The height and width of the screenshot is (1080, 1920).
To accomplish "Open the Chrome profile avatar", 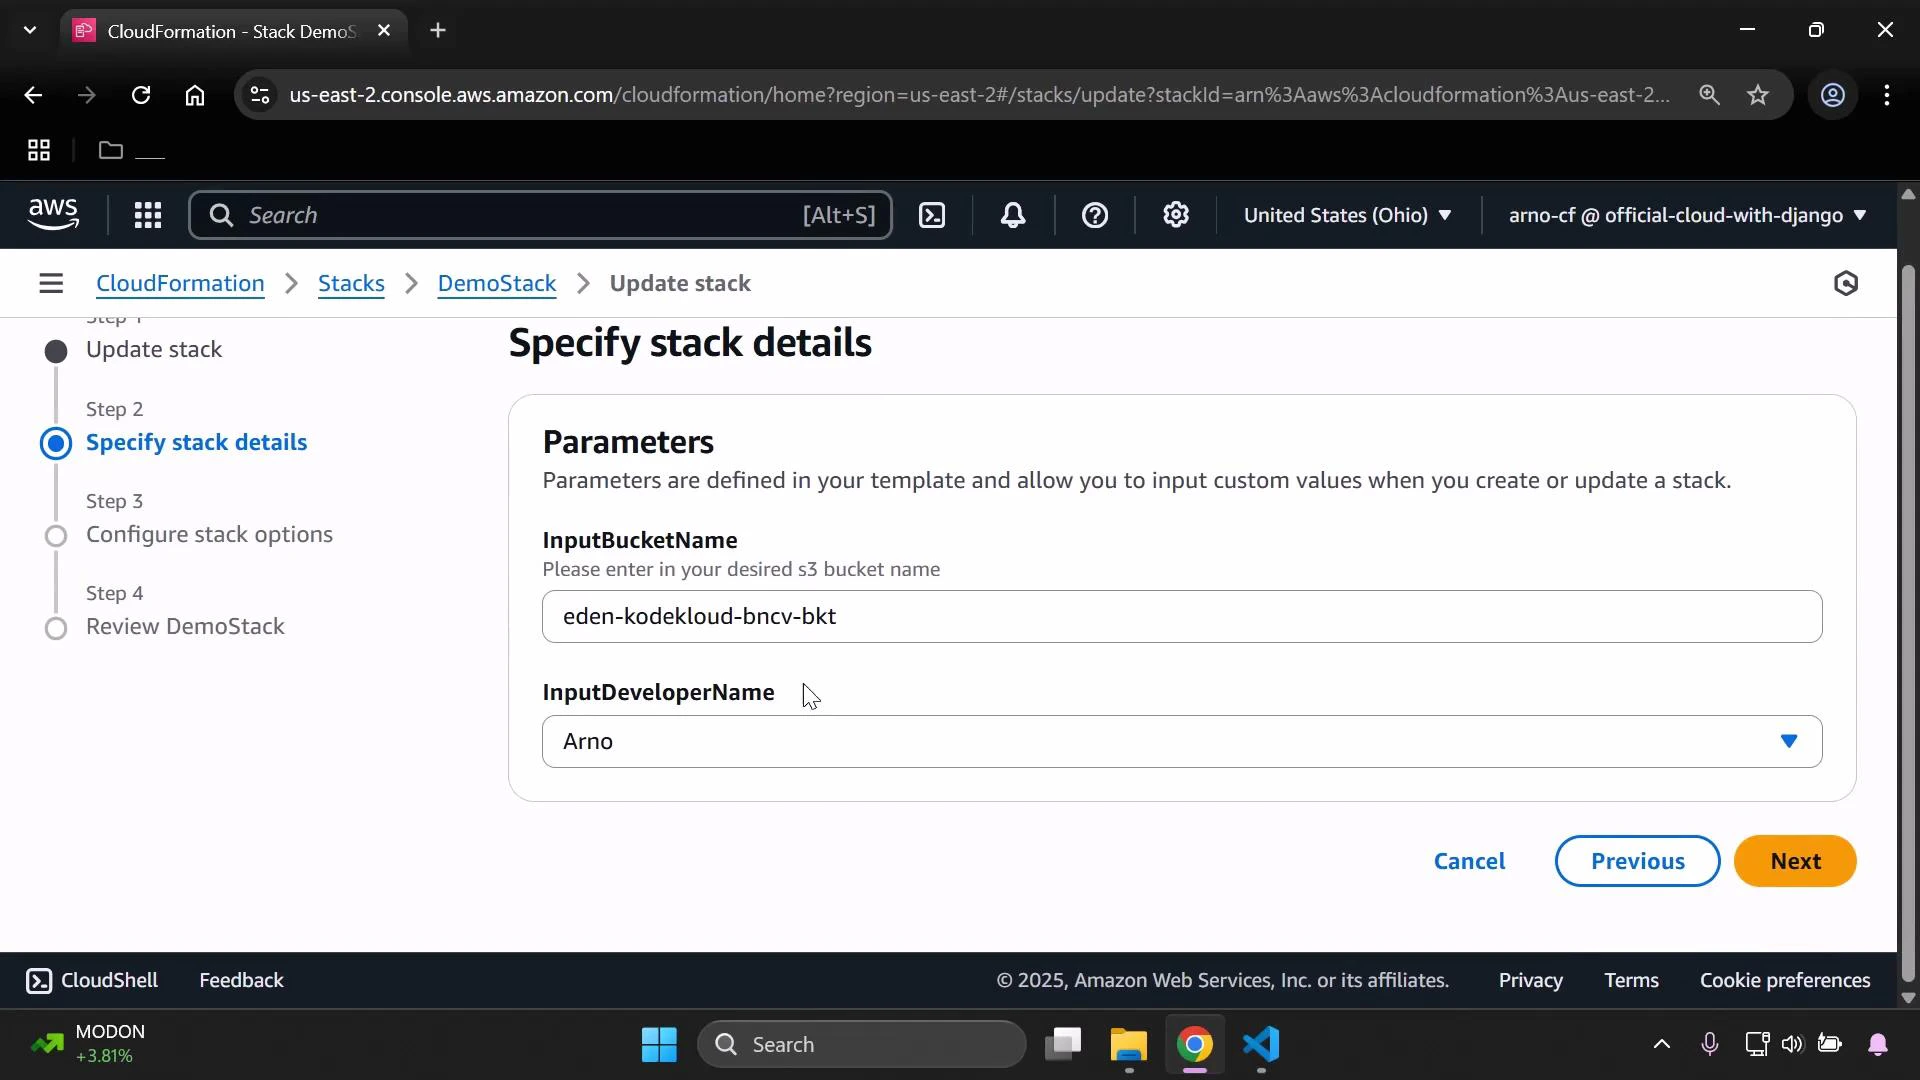I will click(1832, 95).
